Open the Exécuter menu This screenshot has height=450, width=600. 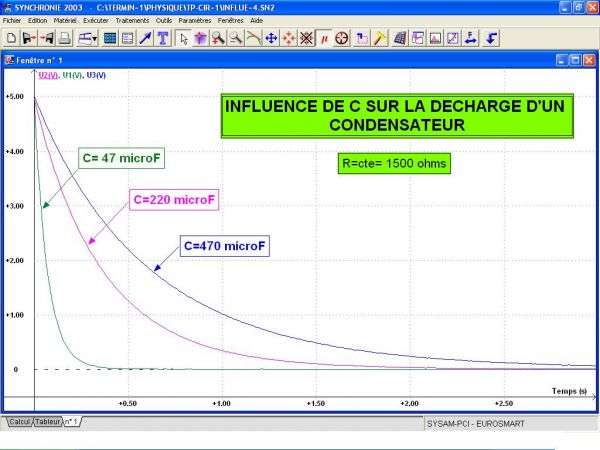pos(96,20)
